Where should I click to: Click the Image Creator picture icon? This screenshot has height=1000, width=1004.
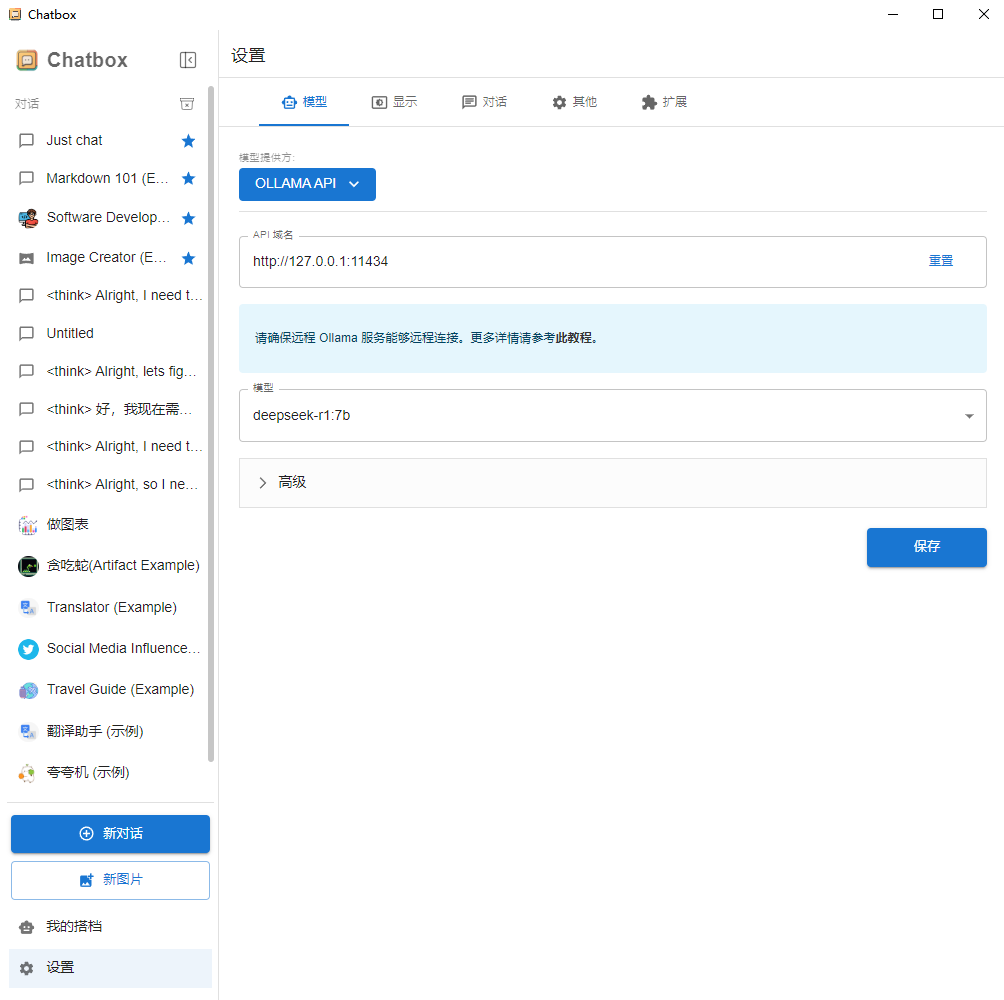coord(26,259)
